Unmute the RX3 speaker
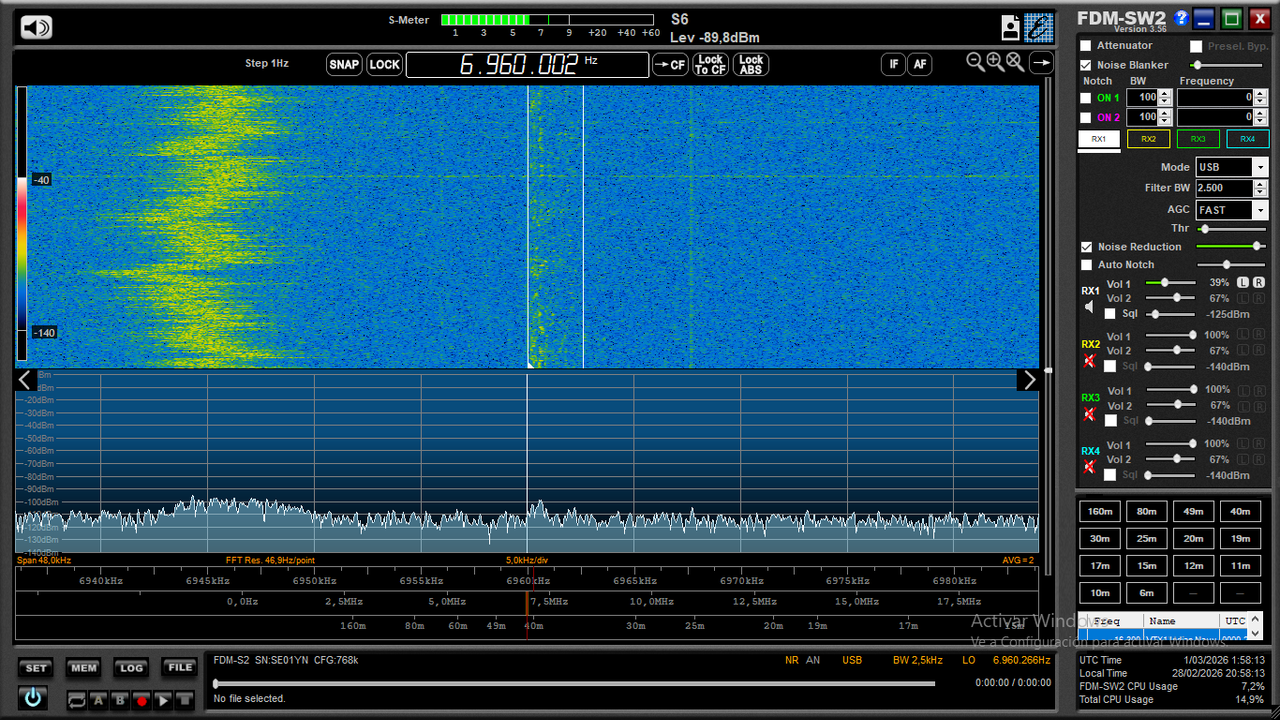The image size is (1280, 720). coord(1090,414)
